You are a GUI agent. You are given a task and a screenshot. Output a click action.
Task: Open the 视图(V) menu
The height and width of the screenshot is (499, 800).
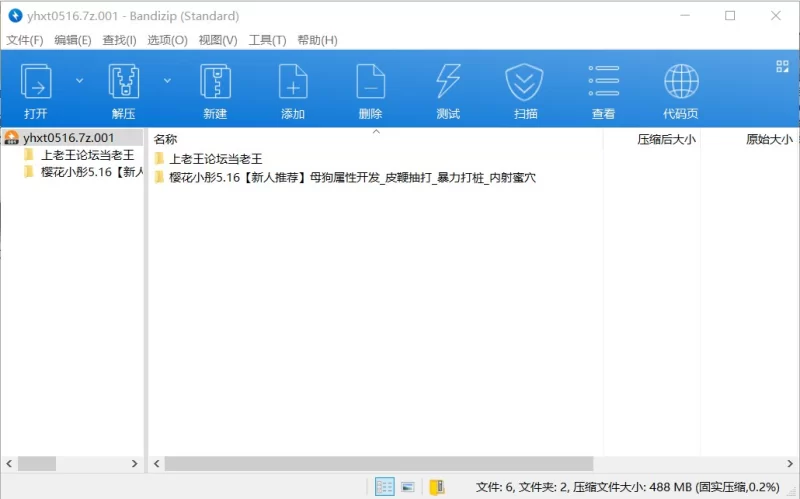click(218, 40)
